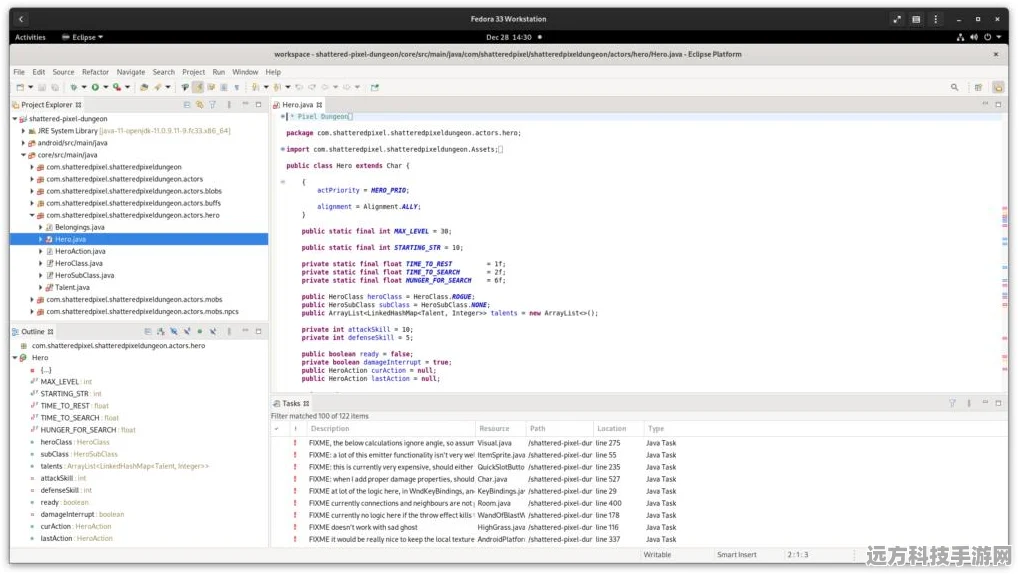Open the Source menu
The width and height of the screenshot is (1018, 574).
pyautogui.click(x=63, y=72)
